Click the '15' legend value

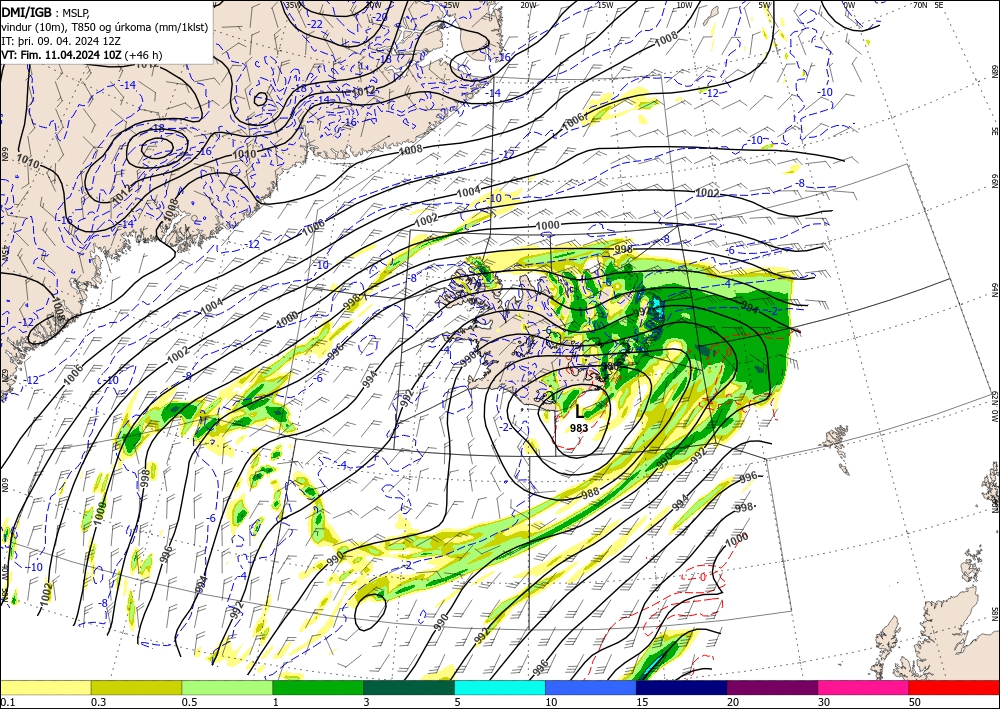pyautogui.click(x=642, y=702)
